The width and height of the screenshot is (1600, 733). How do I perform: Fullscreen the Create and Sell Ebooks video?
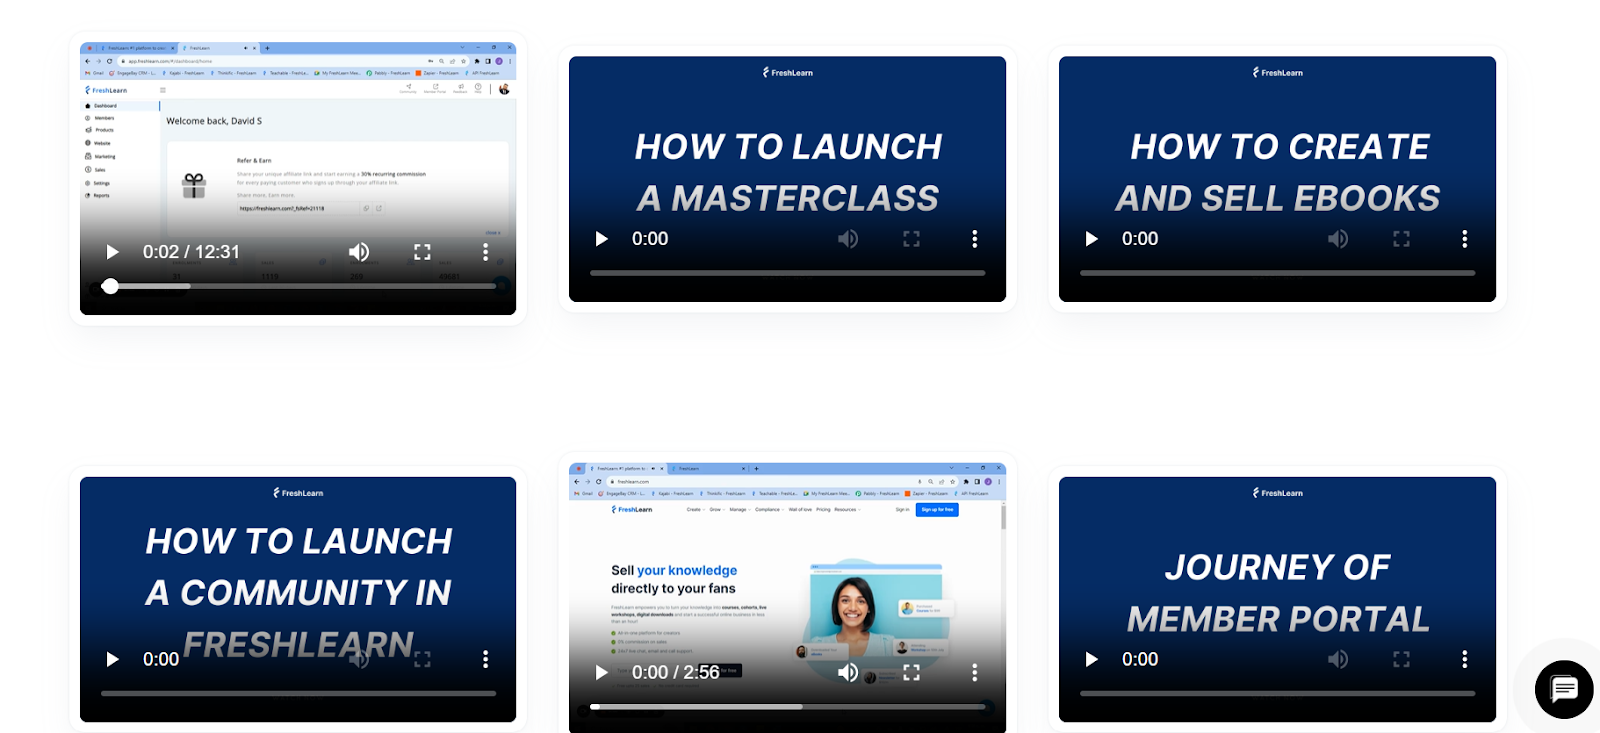[1401, 239]
